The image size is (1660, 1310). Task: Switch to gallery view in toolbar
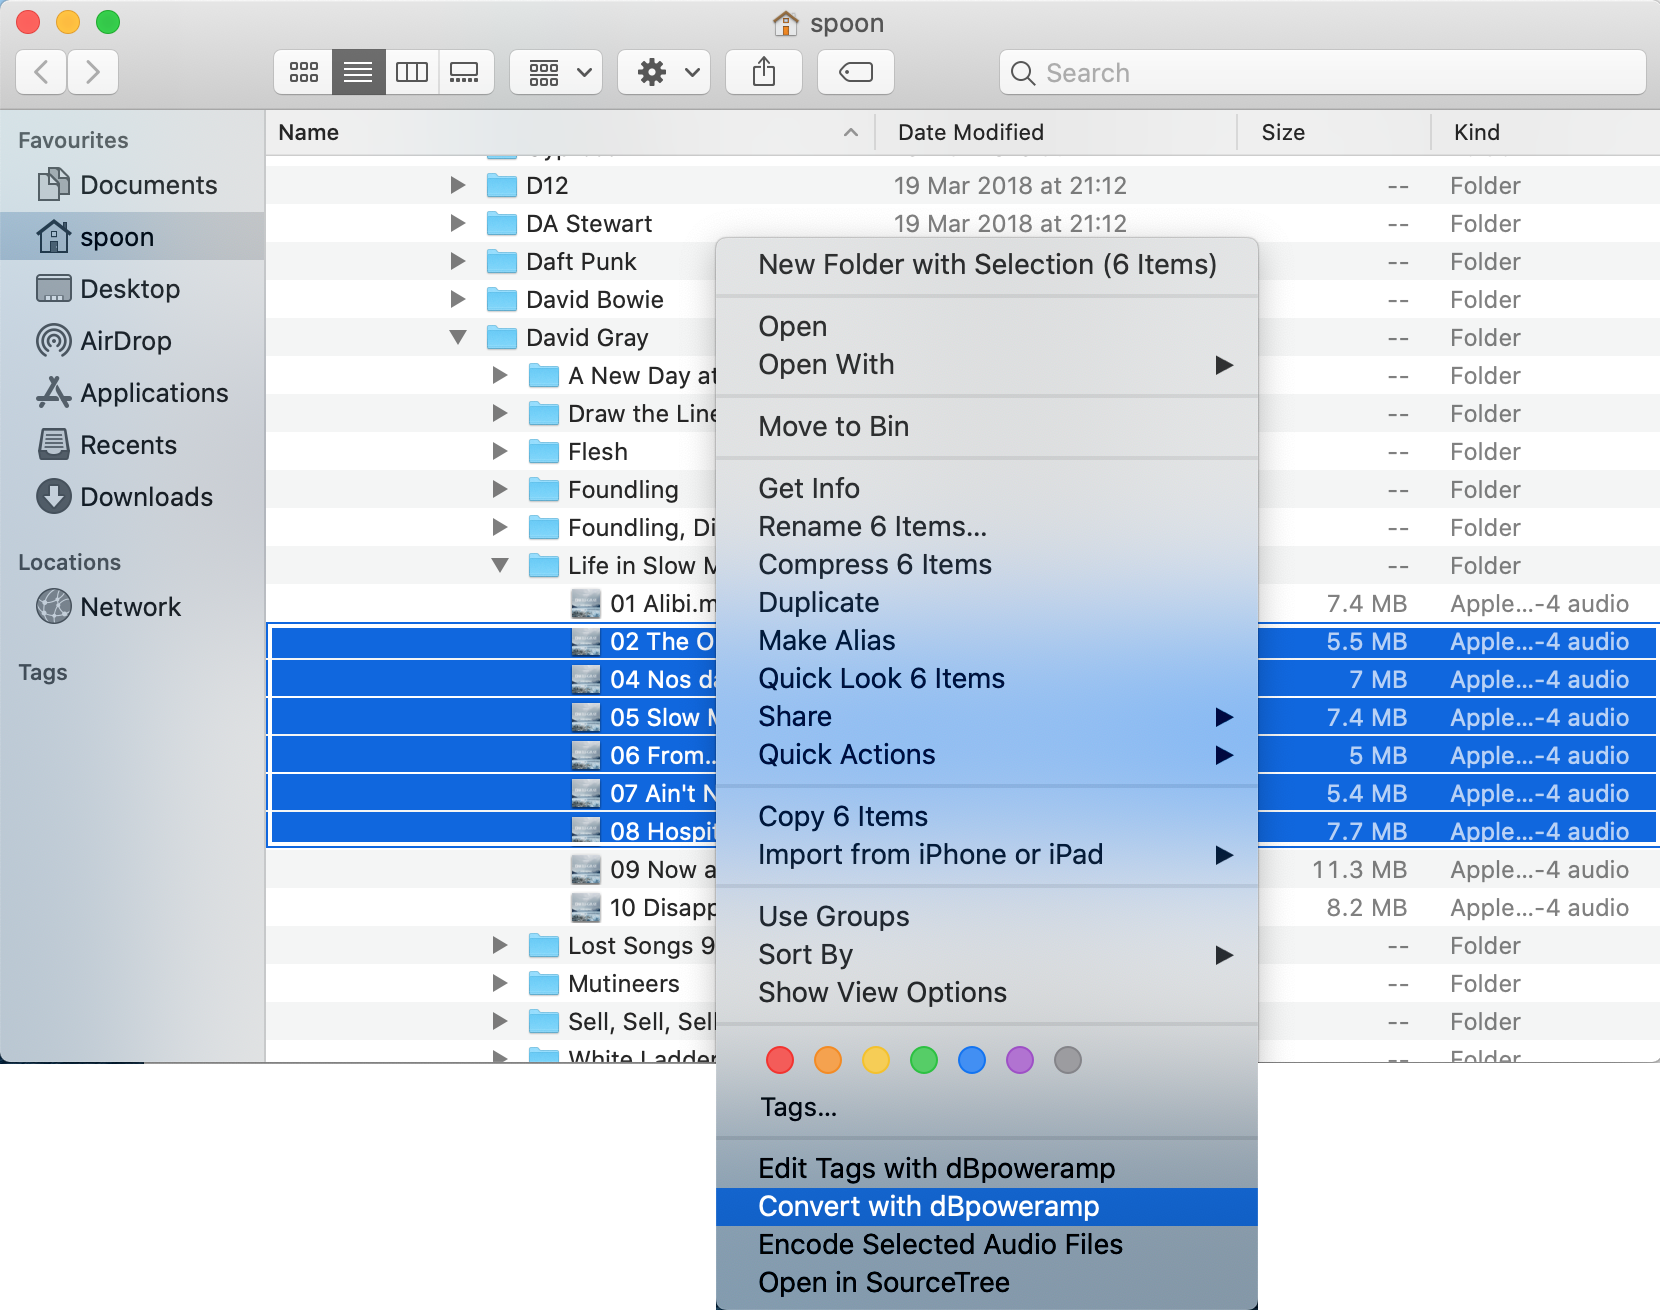[x=465, y=72]
